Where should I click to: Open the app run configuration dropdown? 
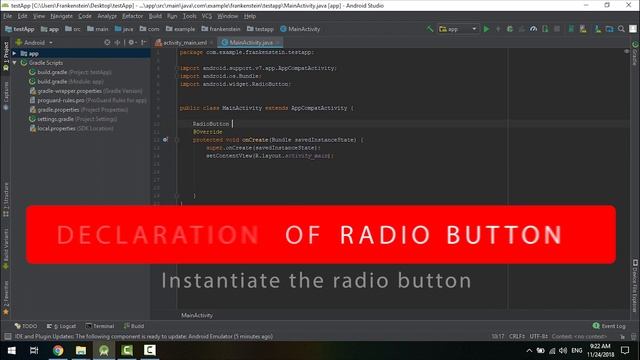point(458,29)
